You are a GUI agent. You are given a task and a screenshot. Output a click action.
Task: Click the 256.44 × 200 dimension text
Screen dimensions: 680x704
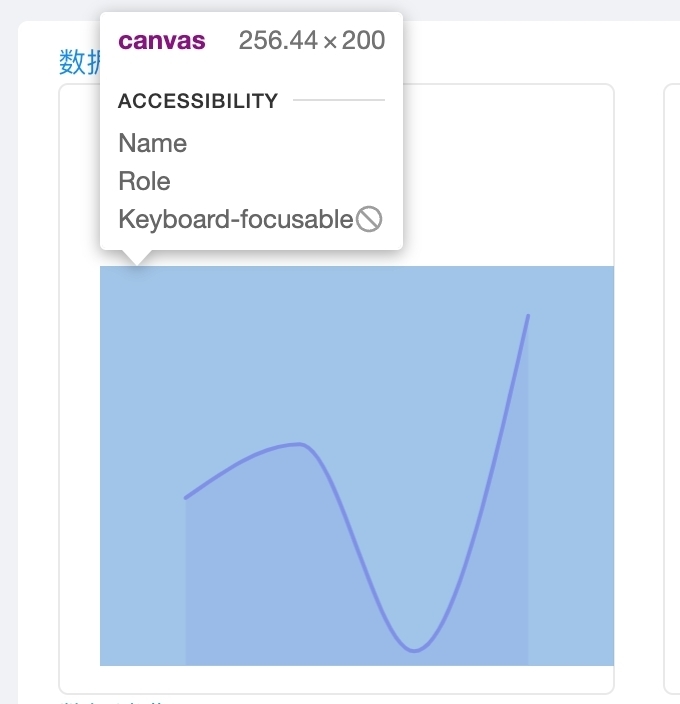(311, 41)
